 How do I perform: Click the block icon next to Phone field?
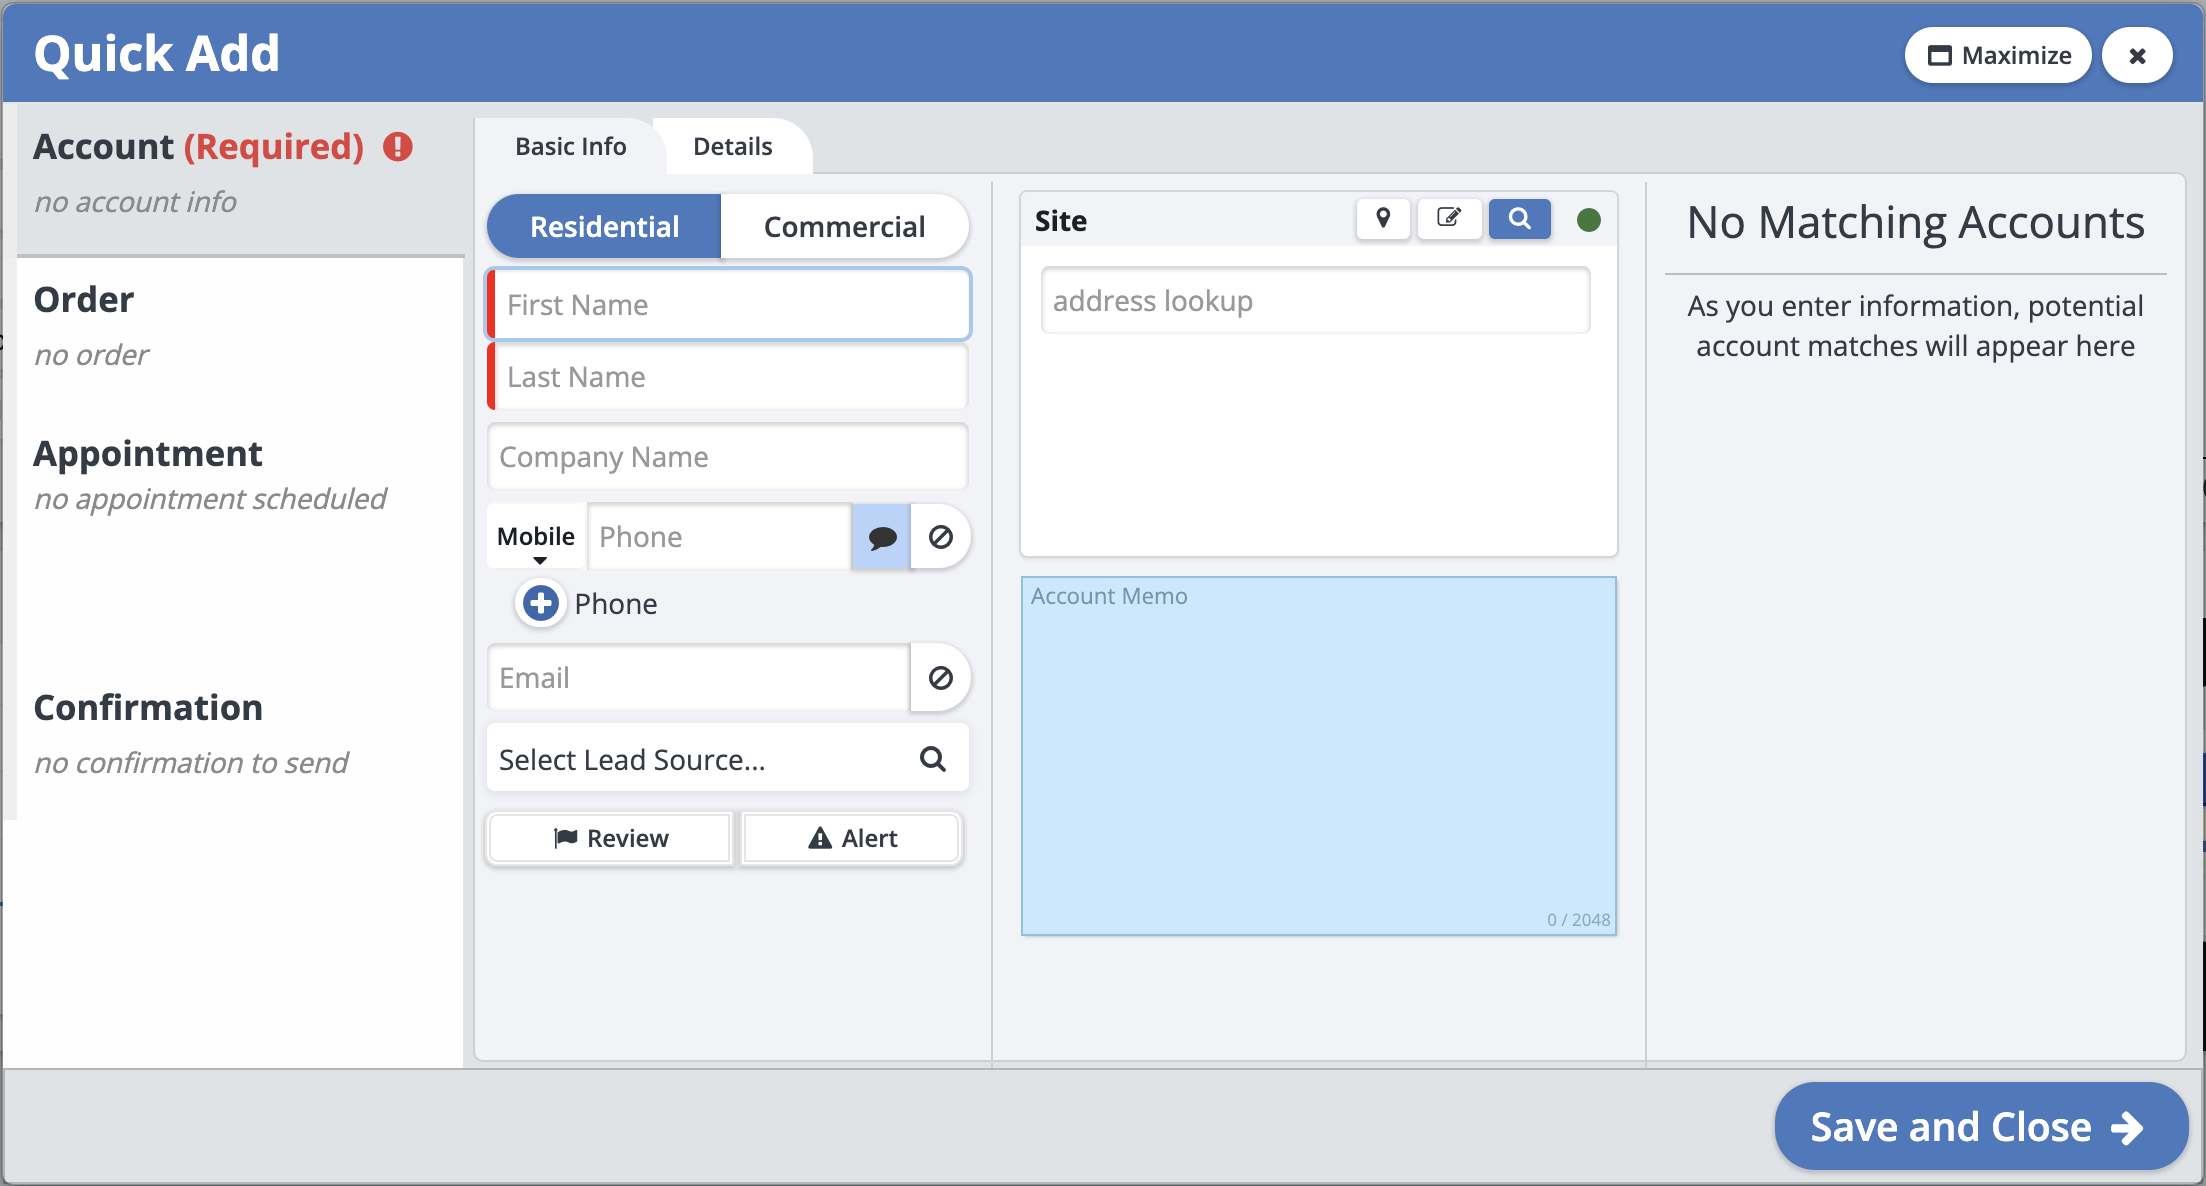(940, 537)
